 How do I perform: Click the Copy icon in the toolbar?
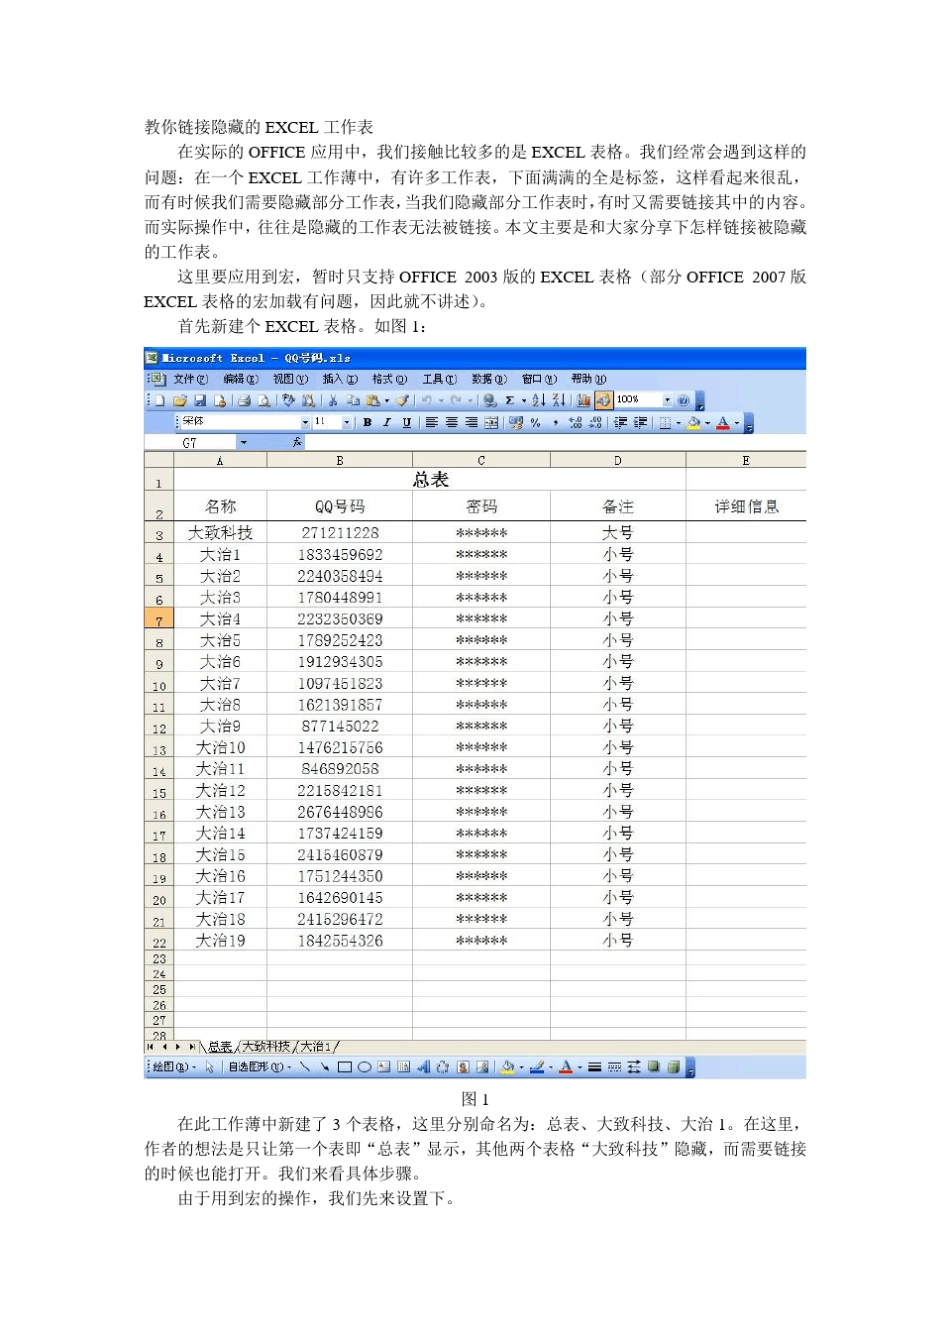[352, 400]
